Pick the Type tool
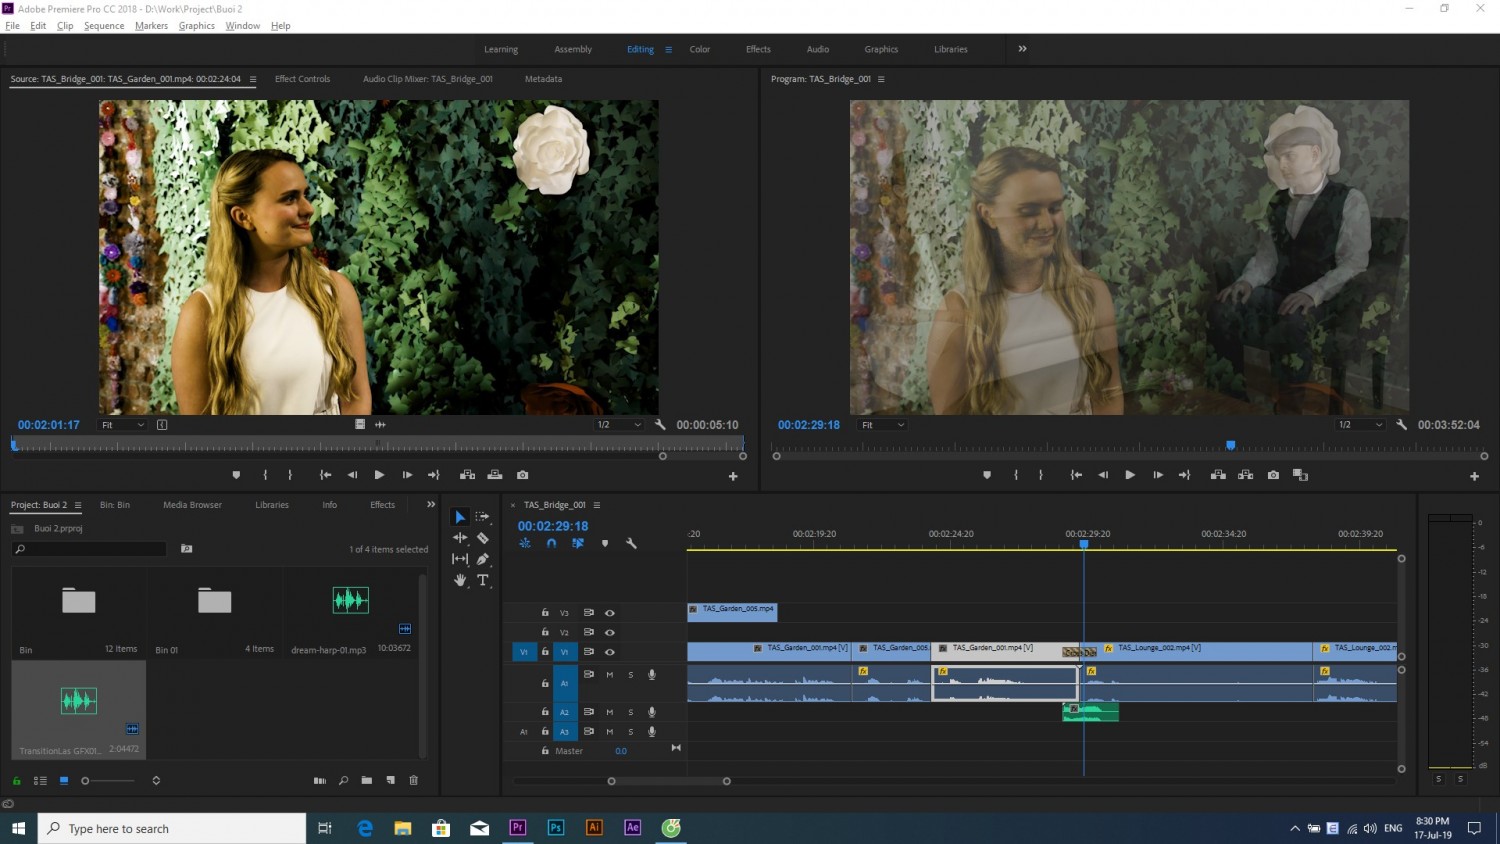The image size is (1500, 844). coord(483,580)
